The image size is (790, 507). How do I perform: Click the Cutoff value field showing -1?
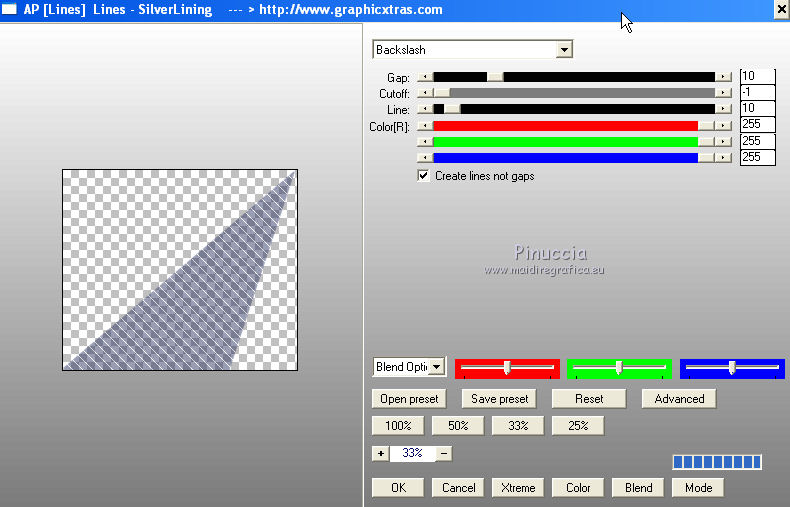coord(757,92)
